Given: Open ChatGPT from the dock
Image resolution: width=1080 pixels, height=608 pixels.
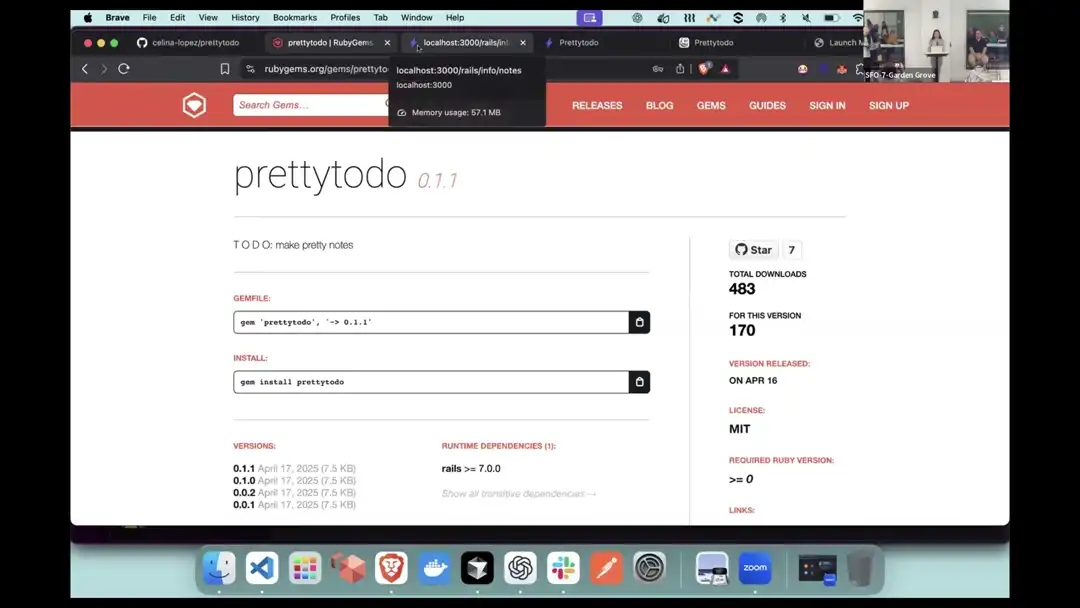Looking at the screenshot, I should [520, 568].
